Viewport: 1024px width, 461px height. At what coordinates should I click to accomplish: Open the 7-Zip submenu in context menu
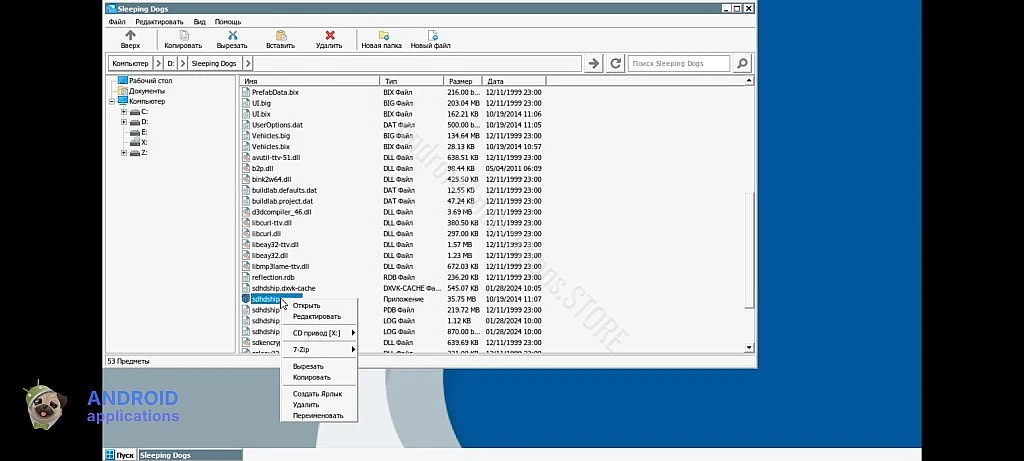point(319,350)
